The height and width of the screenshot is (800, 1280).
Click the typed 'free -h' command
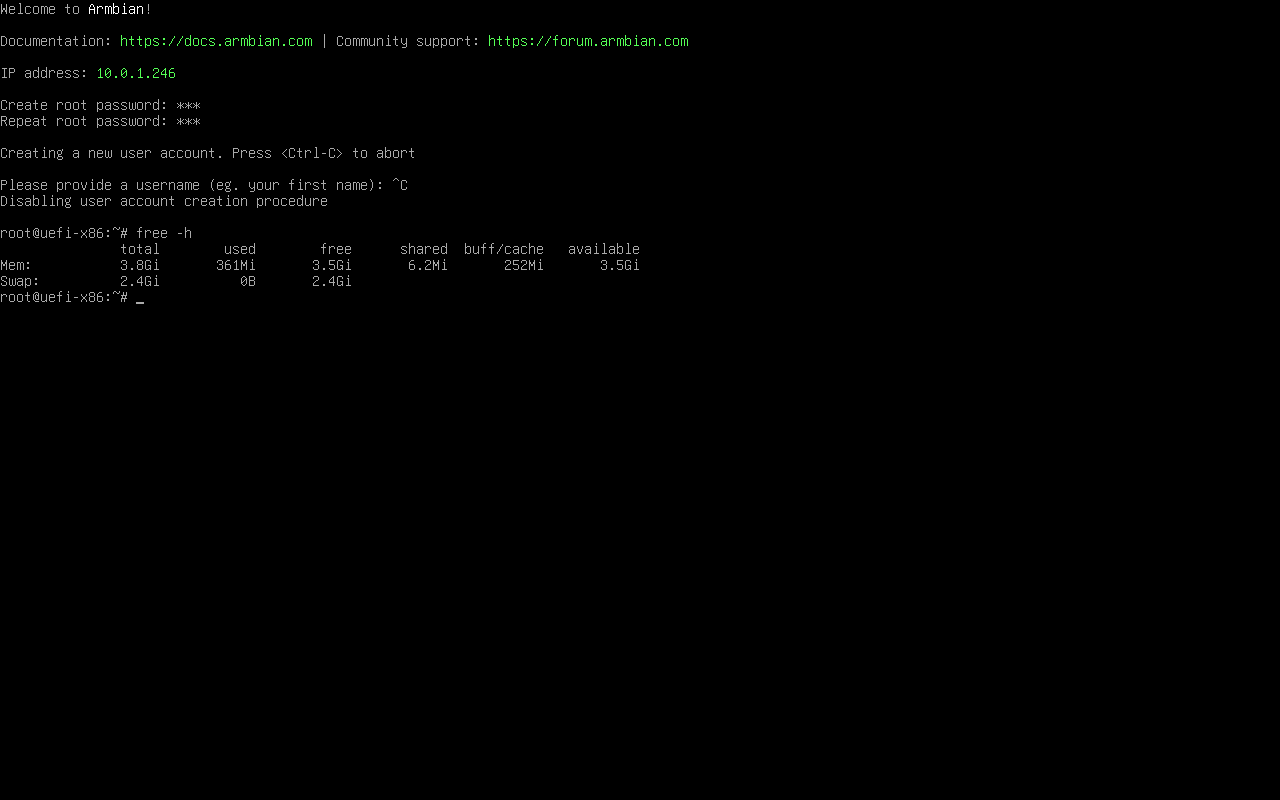pyautogui.click(x=164, y=233)
